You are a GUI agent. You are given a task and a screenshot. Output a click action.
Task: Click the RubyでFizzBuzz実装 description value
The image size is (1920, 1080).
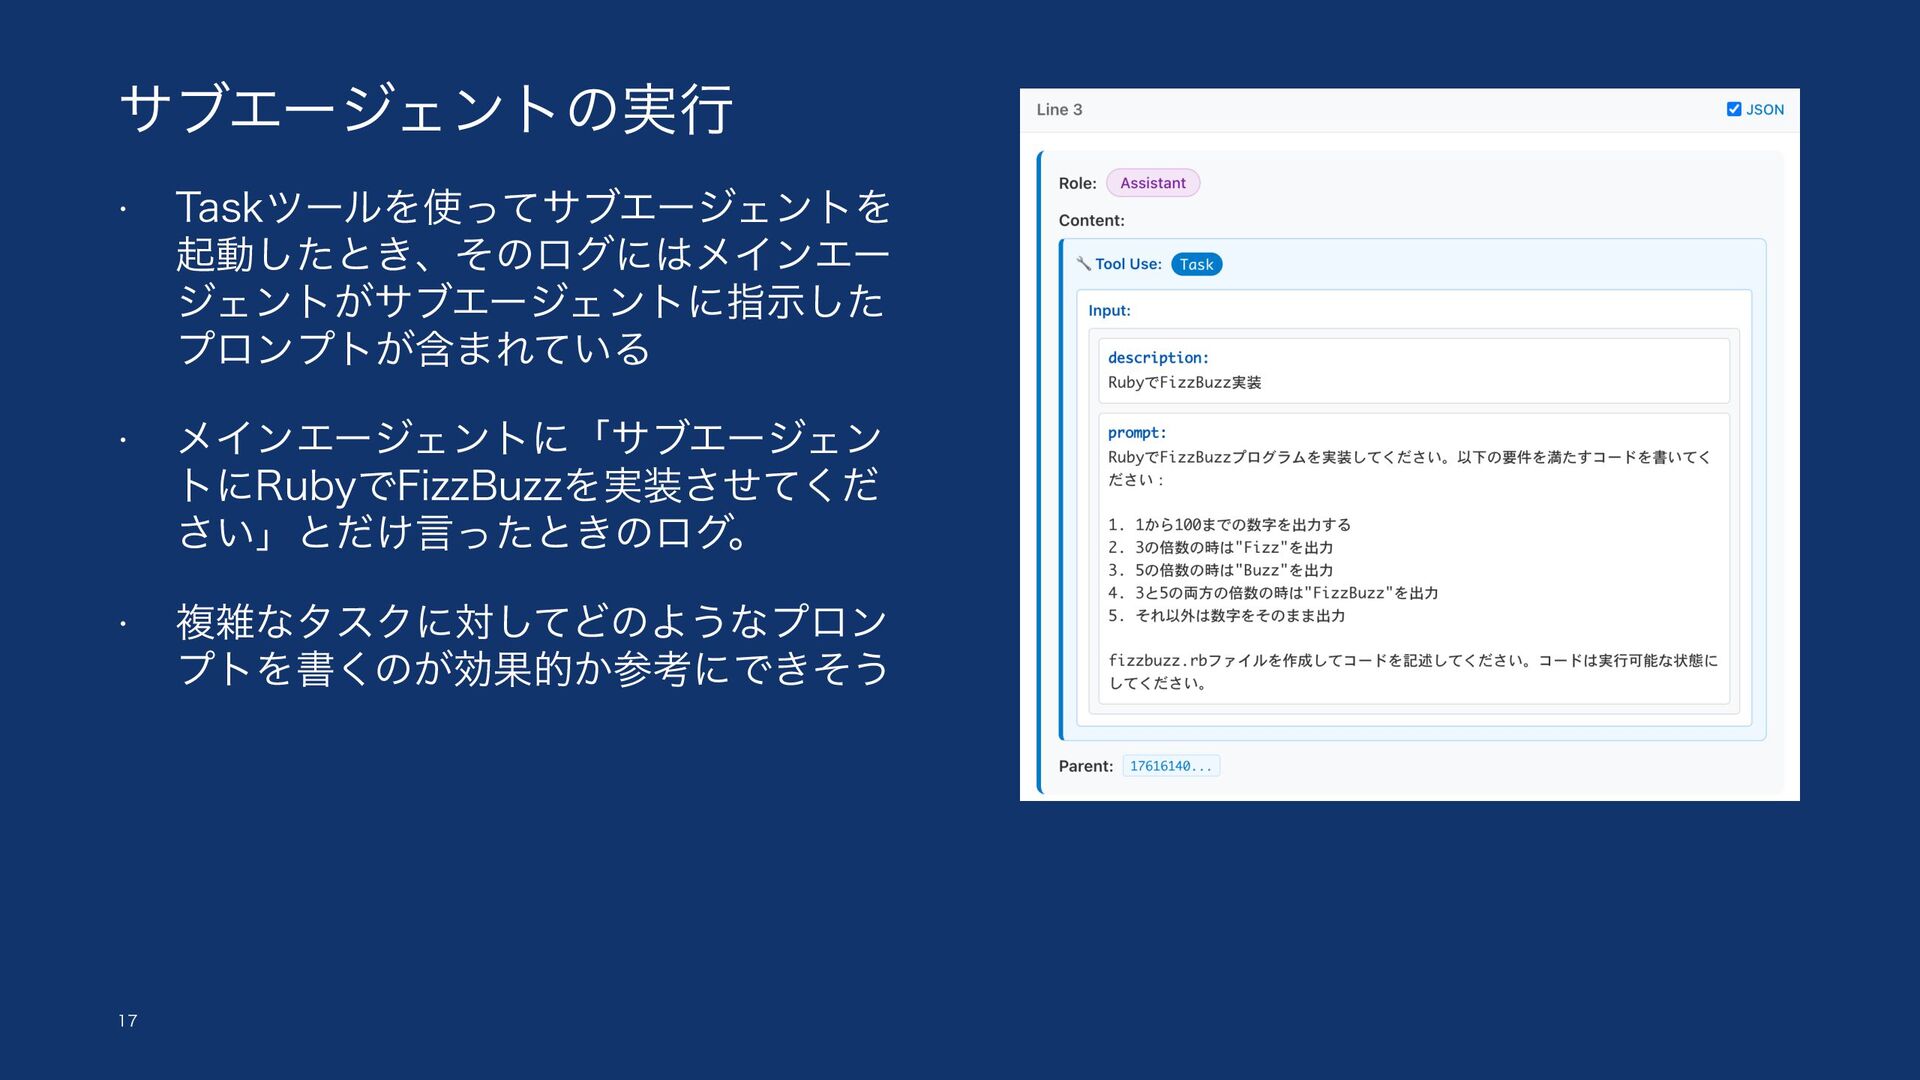tap(1185, 383)
